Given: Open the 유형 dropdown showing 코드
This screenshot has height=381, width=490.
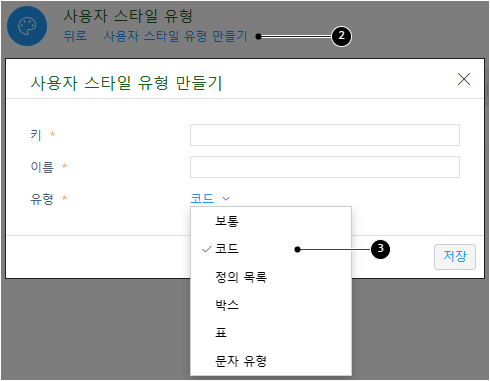Looking at the screenshot, I should (210, 199).
